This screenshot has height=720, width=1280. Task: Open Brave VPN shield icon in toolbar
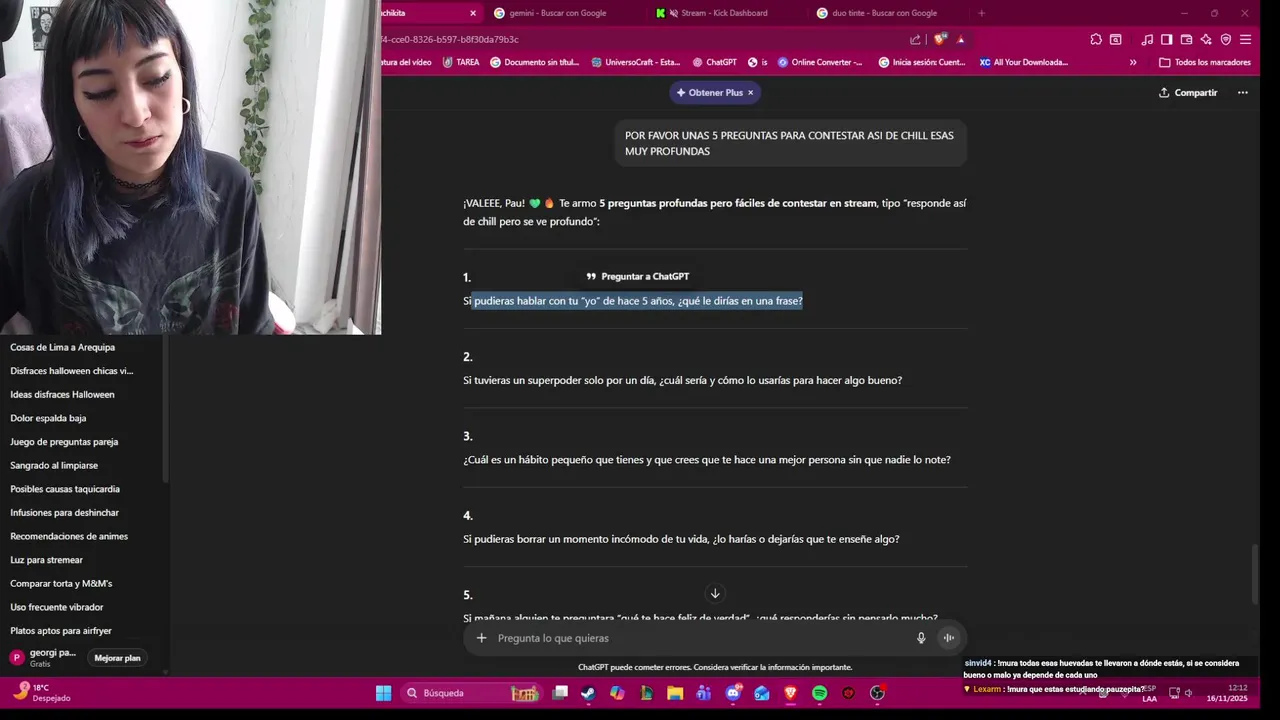point(1226,39)
